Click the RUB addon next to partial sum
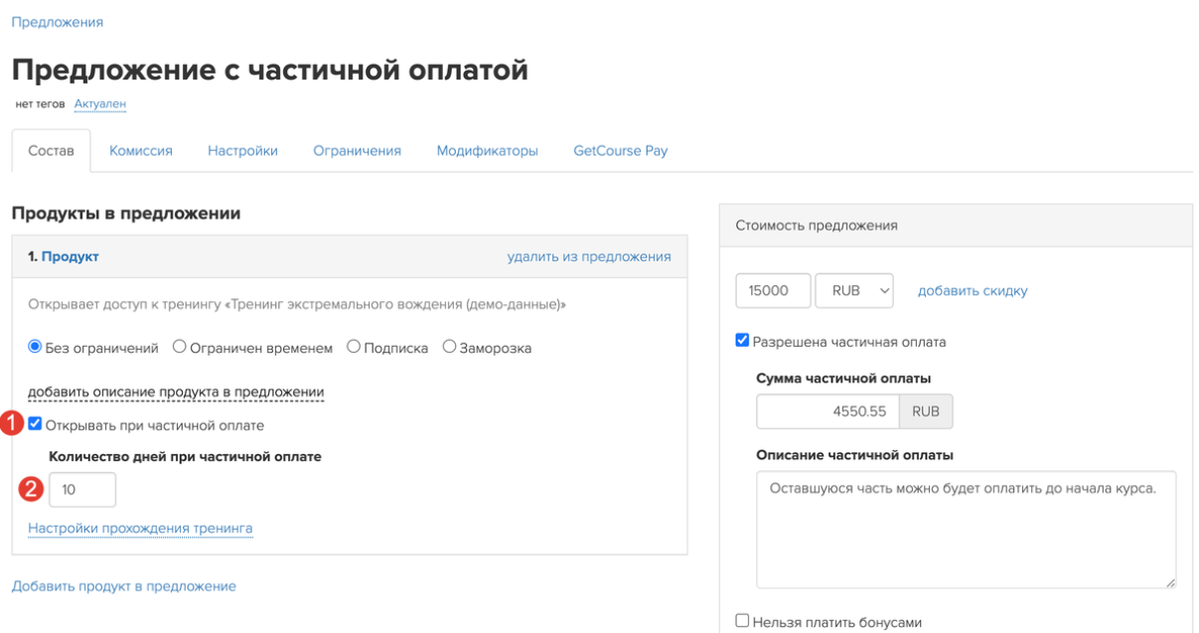 [x=926, y=411]
